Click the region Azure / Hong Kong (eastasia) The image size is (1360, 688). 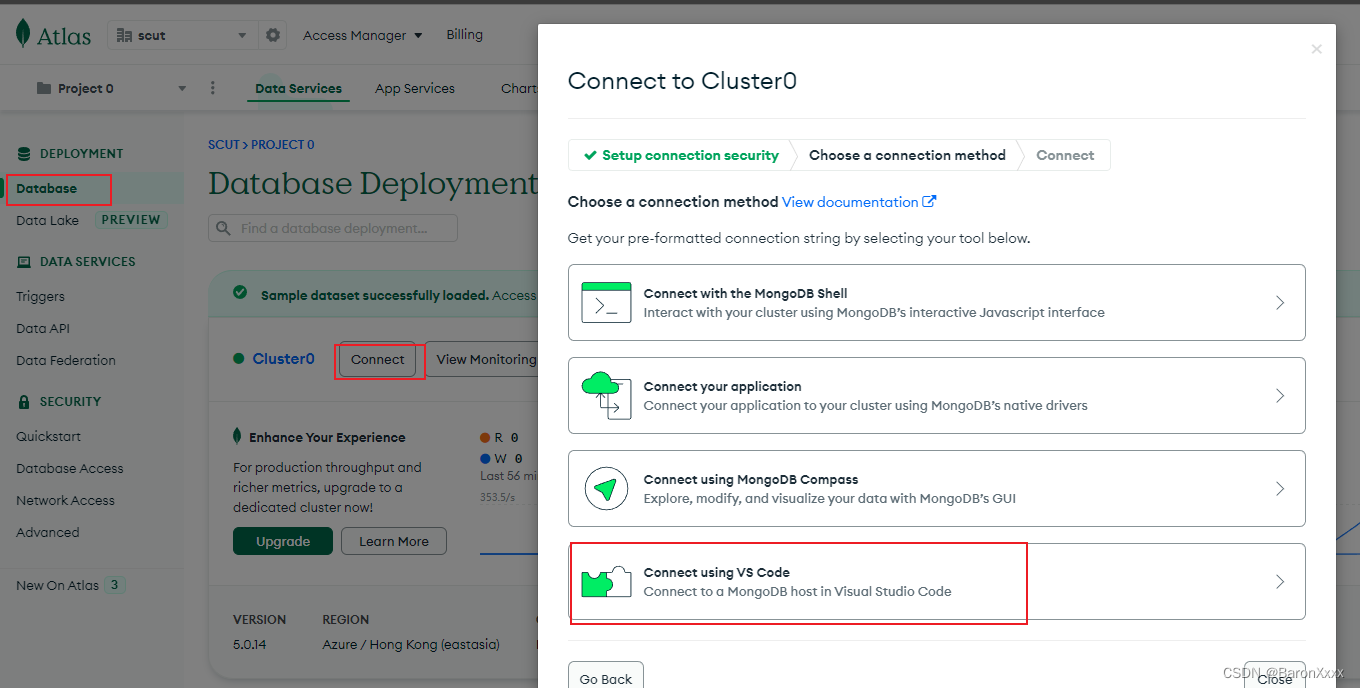tap(411, 644)
